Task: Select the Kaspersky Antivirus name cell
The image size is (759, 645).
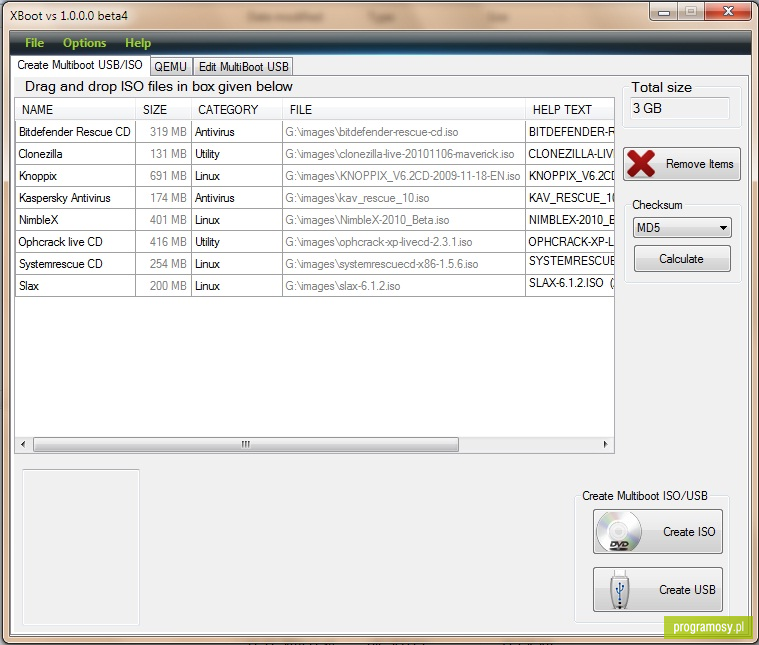Action: (75, 198)
